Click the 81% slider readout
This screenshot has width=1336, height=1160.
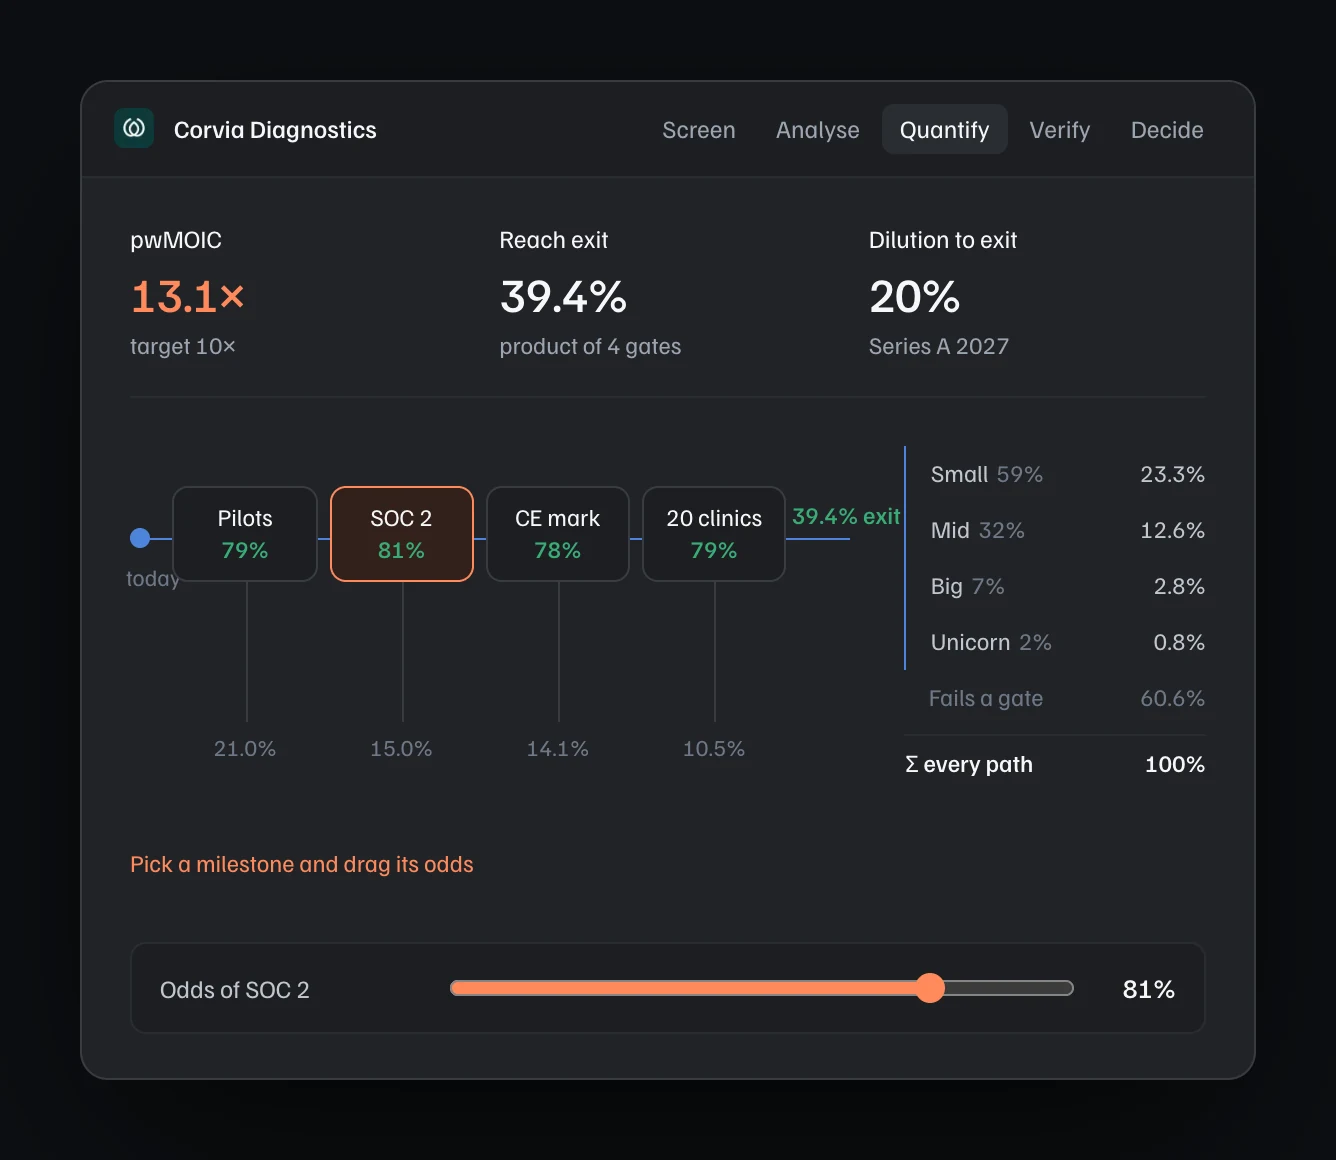tap(1148, 989)
